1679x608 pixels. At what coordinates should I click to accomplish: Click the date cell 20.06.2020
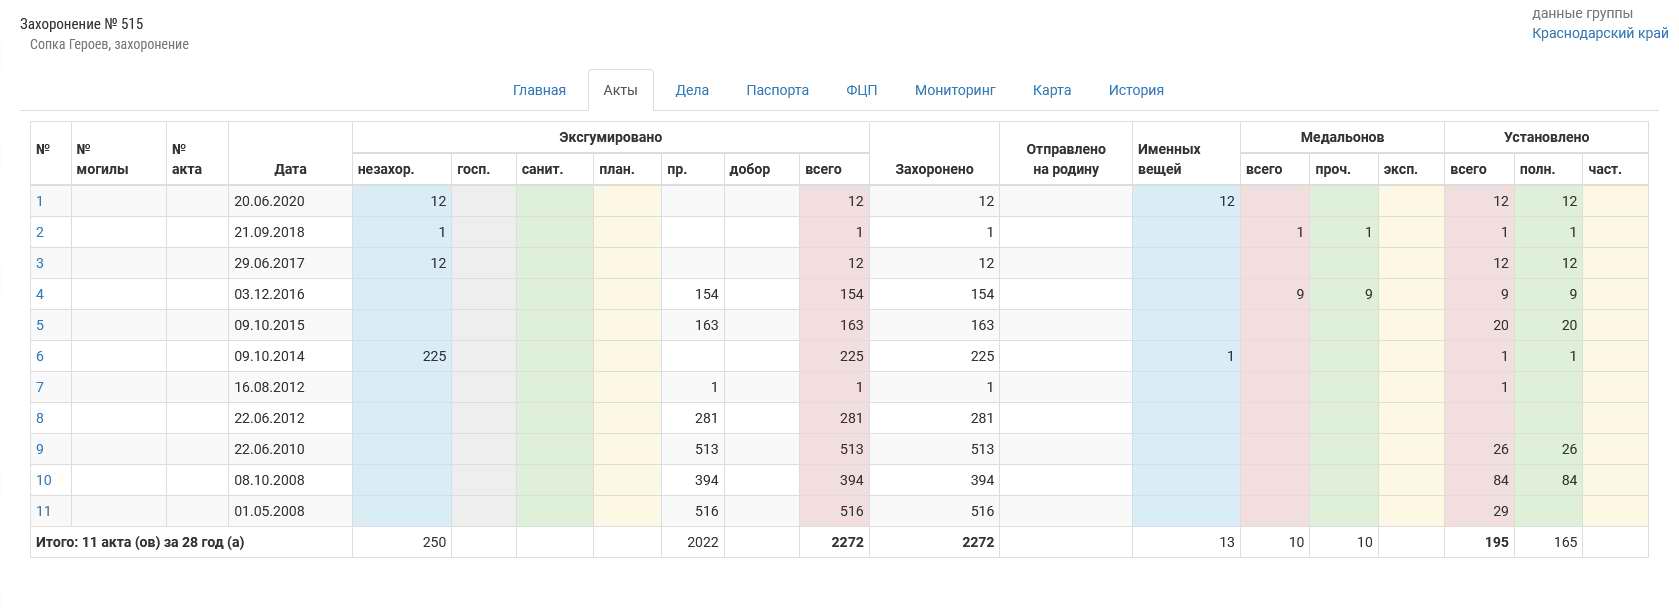[269, 201]
